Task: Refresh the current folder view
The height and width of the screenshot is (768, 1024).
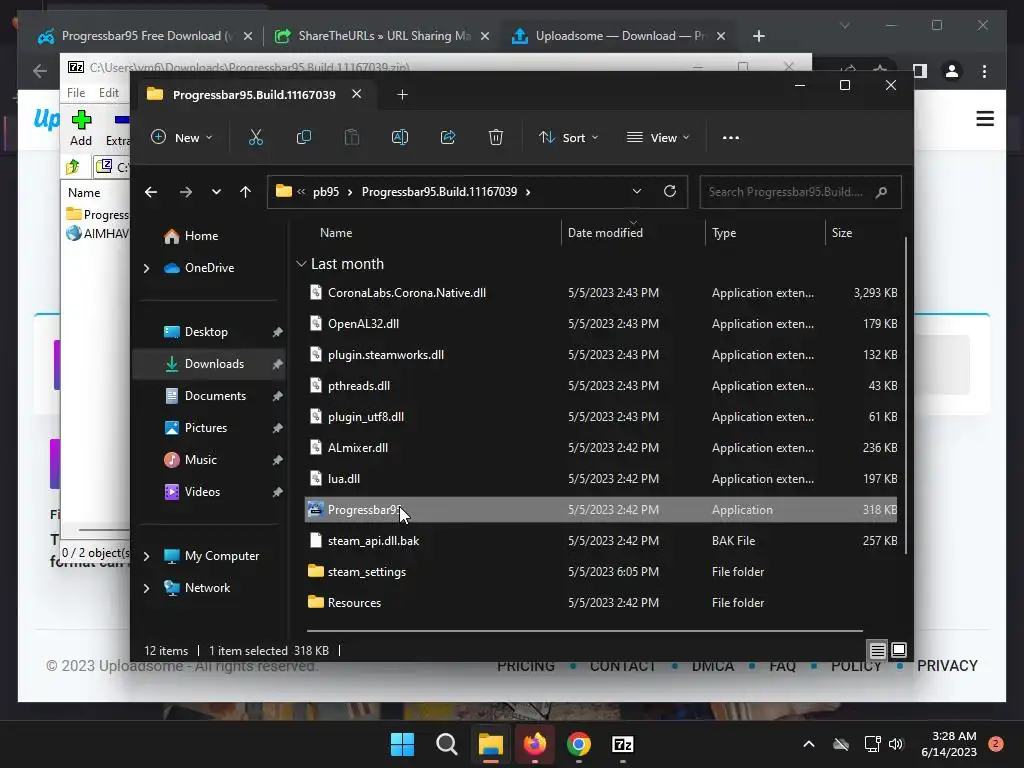Action: pyautogui.click(x=669, y=191)
